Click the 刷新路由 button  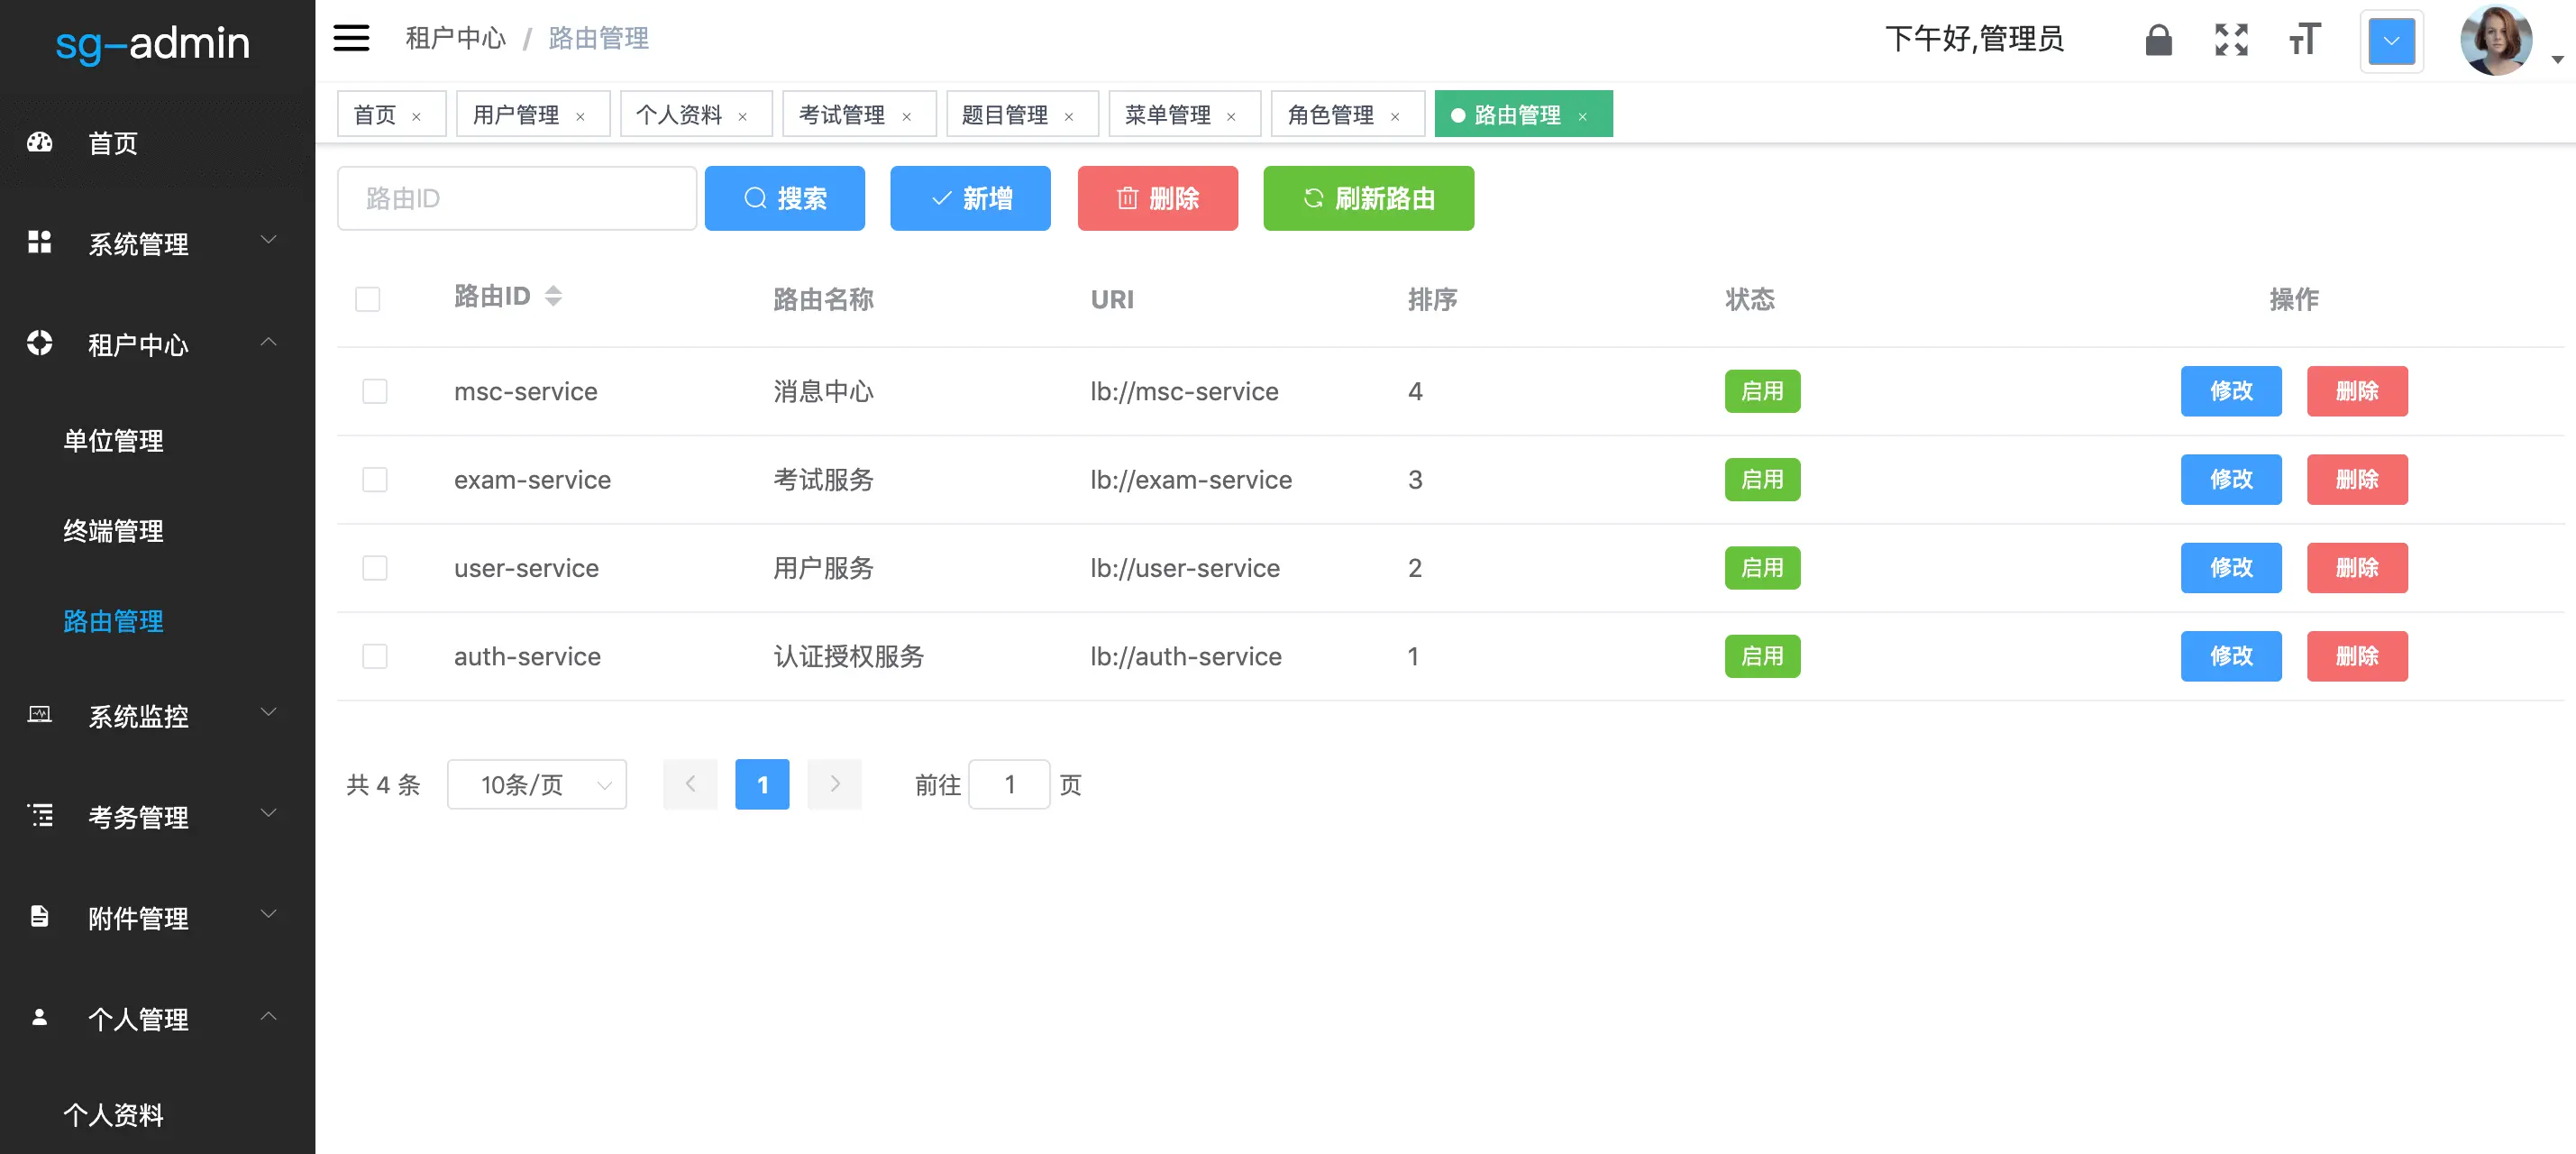[1368, 198]
